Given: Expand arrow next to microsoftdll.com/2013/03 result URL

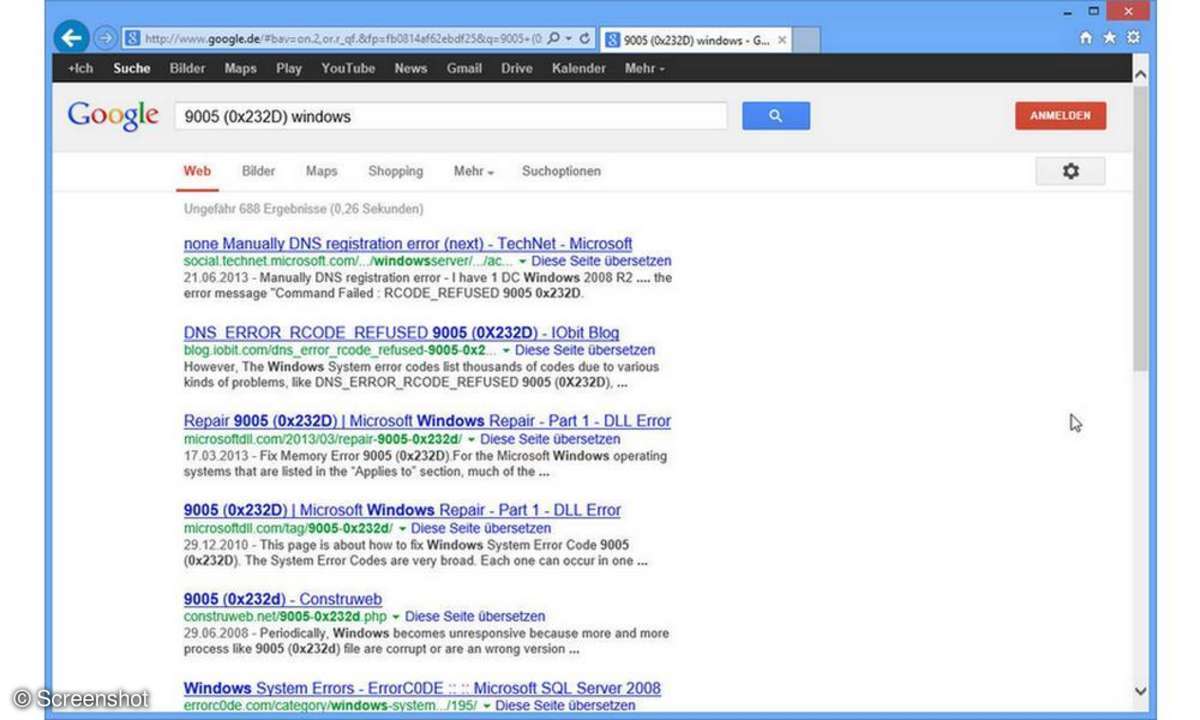Looking at the screenshot, I should click(x=471, y=440).
